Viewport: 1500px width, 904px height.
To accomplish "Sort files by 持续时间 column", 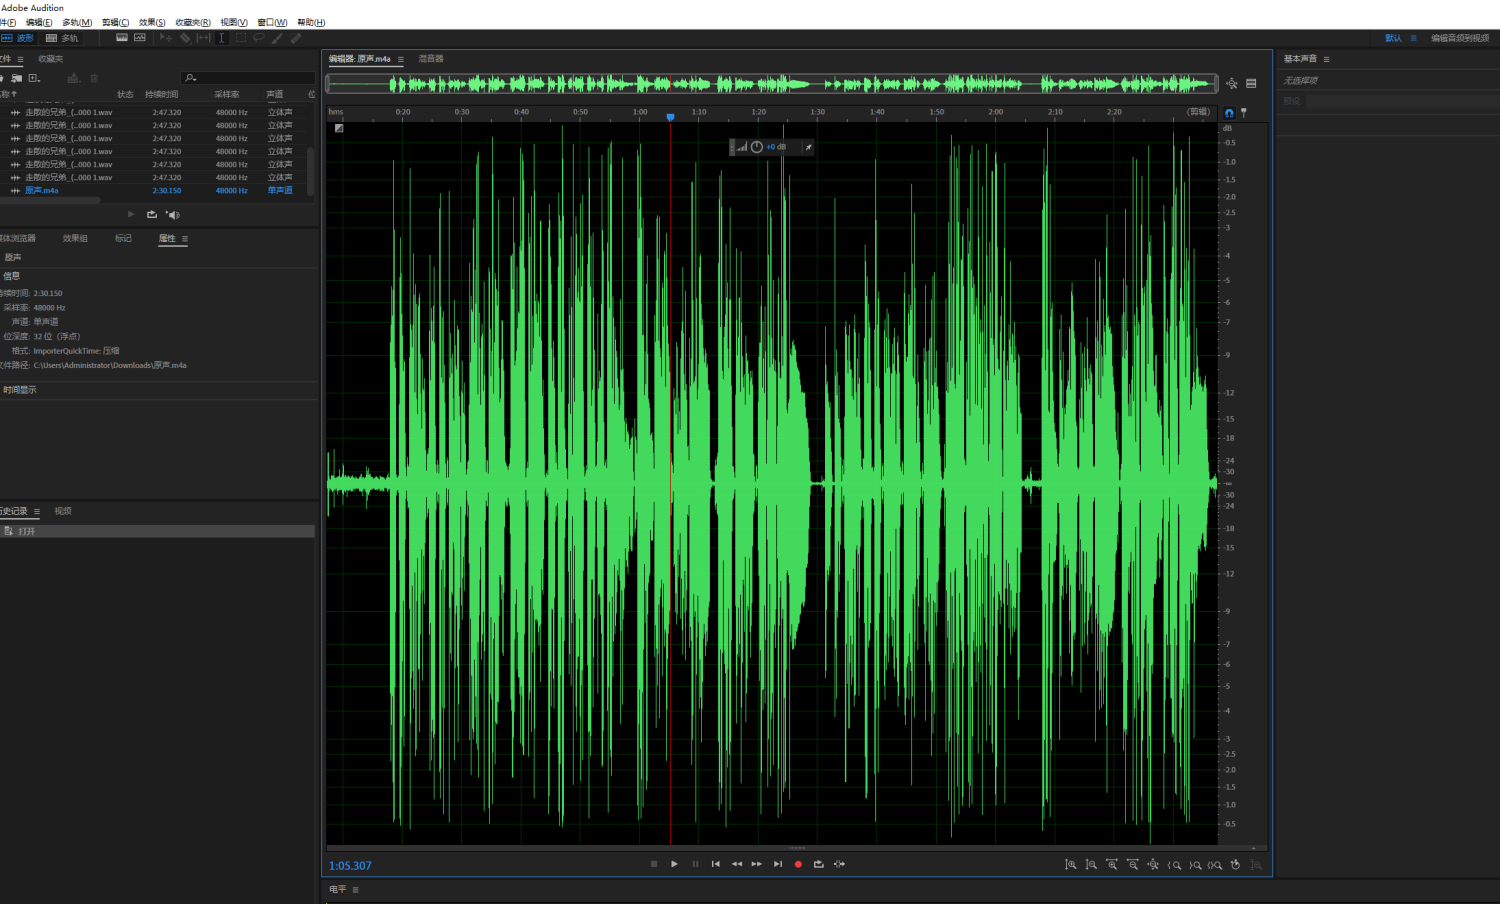I will [x=162, y=95].
